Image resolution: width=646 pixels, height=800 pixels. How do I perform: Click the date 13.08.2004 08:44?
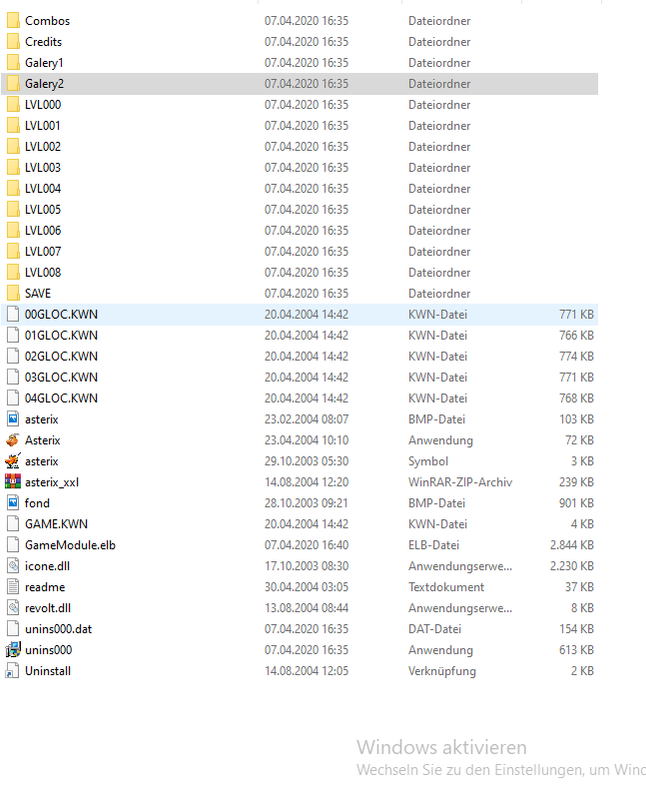point(306,608)
